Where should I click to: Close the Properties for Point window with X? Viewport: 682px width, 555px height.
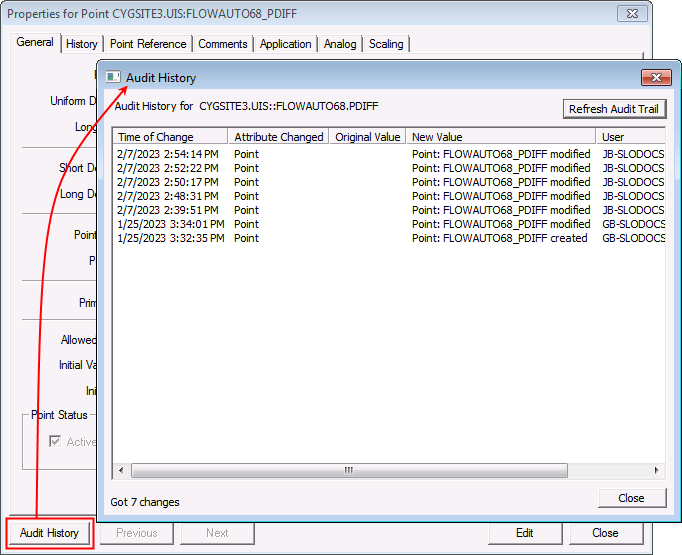click(x=632, y=14)
